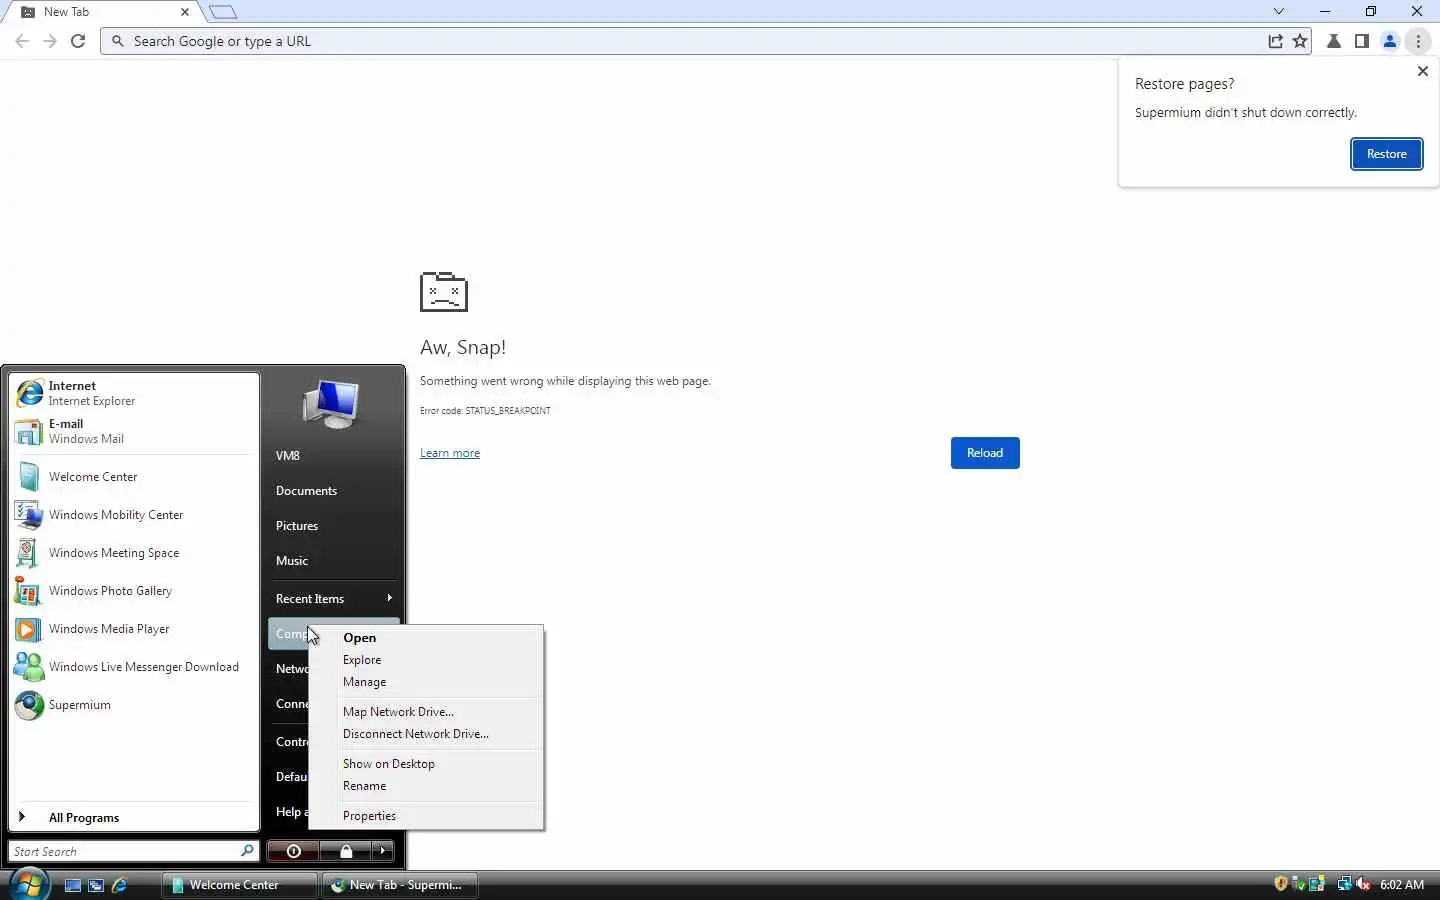Click Show Desktop quick launch icon
This screenshot has height=900, width=1440.
[72, 885]
